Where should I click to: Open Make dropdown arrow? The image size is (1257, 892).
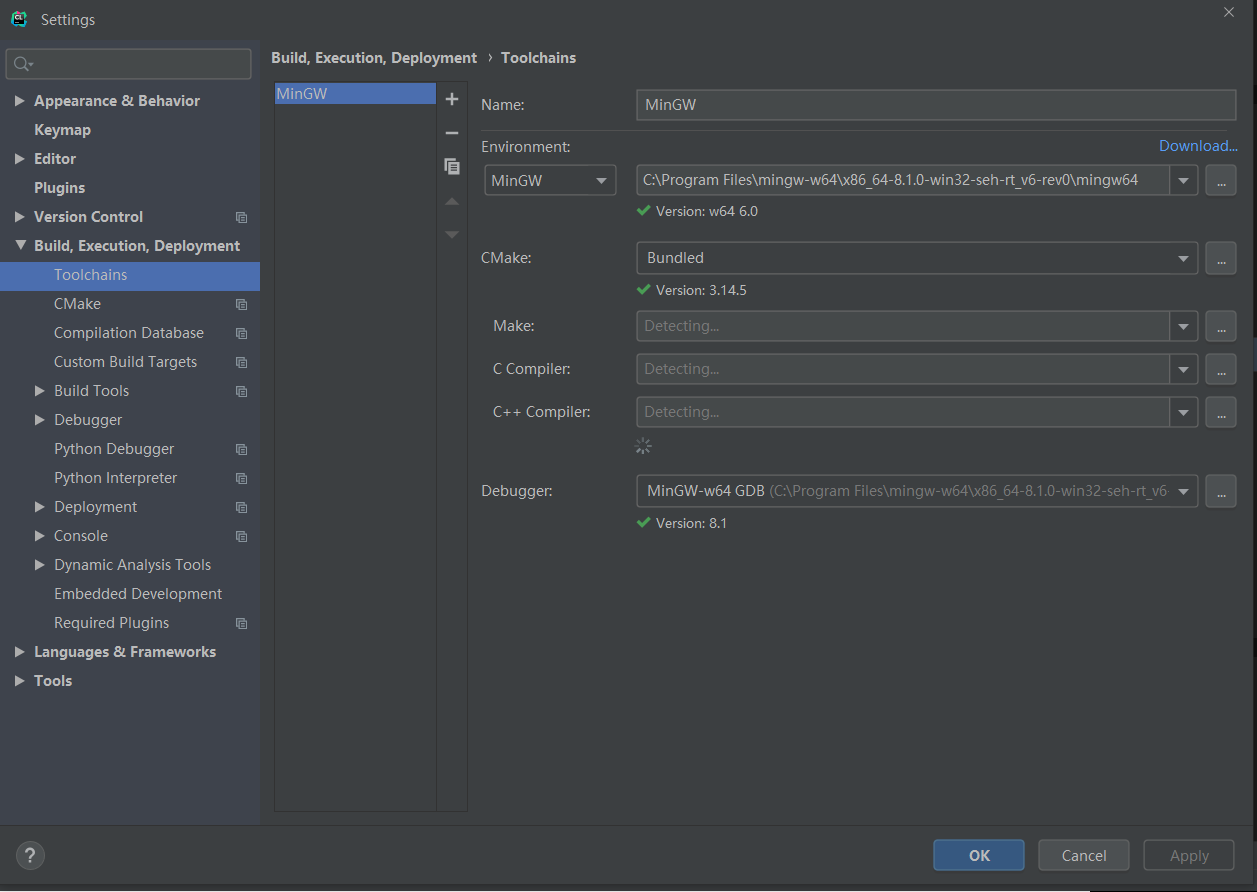[1184, 326]
